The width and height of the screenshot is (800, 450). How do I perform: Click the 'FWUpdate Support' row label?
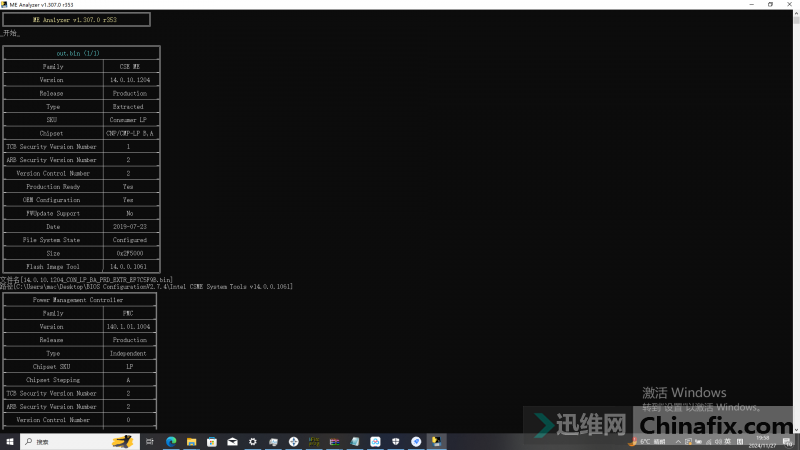pyautogui.click(x=53, y=213)
